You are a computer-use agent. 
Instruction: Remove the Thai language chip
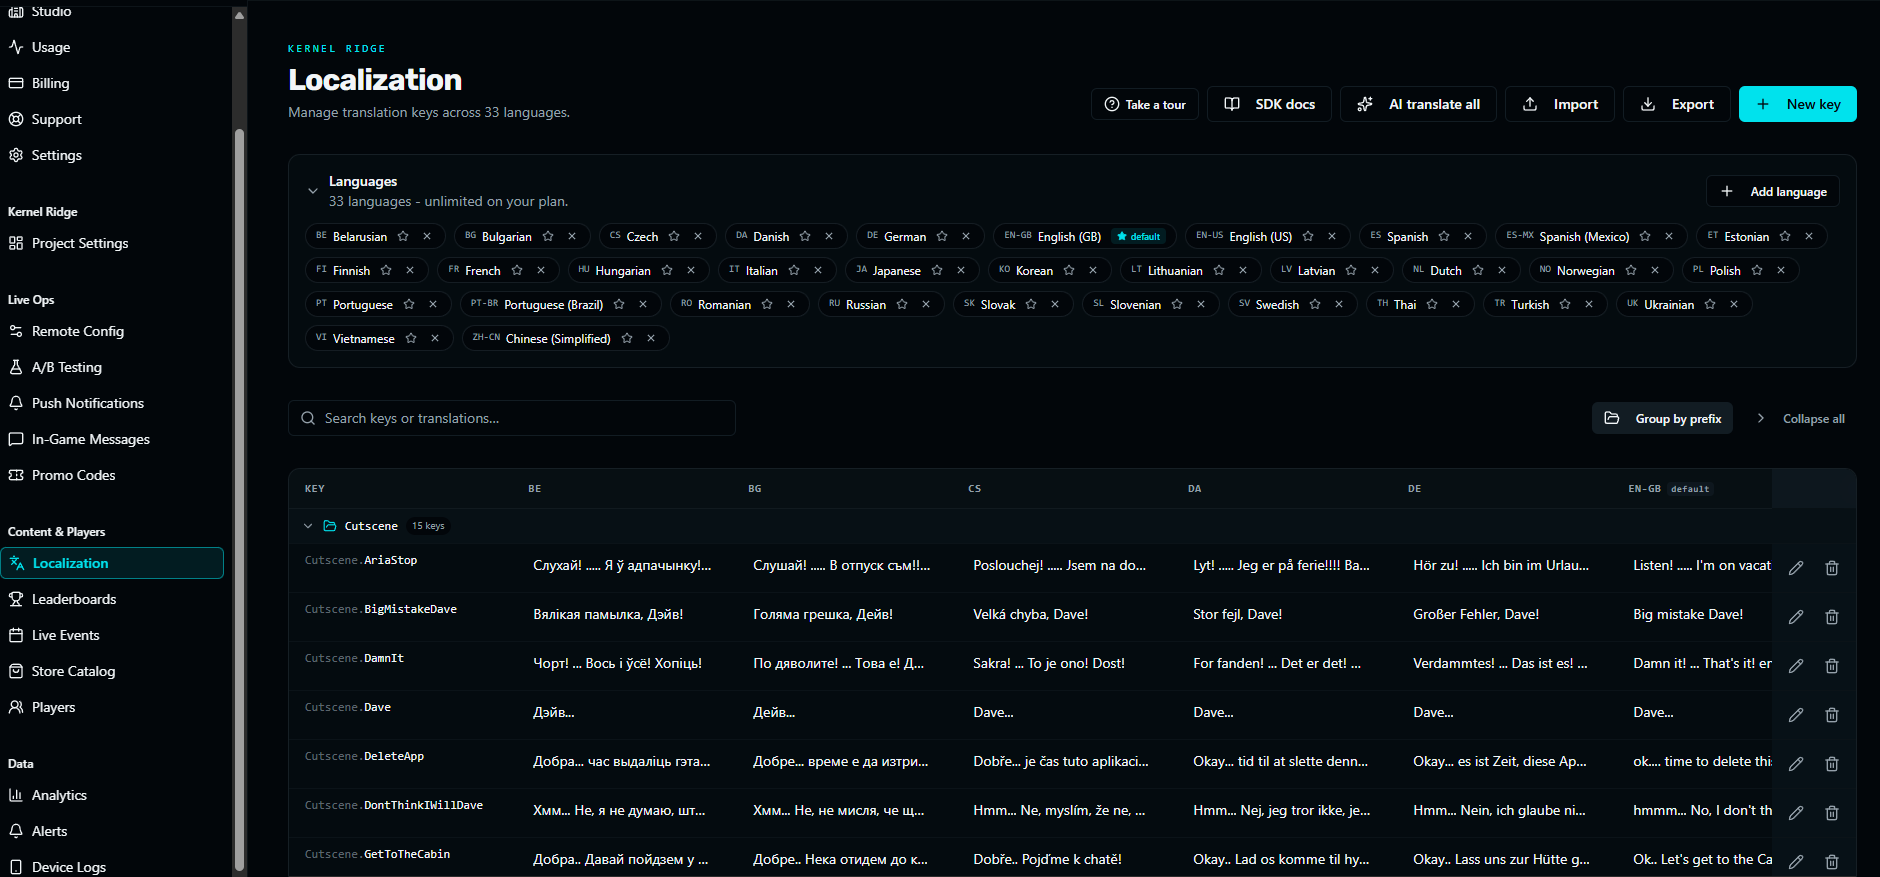[x=1456, y=305]
